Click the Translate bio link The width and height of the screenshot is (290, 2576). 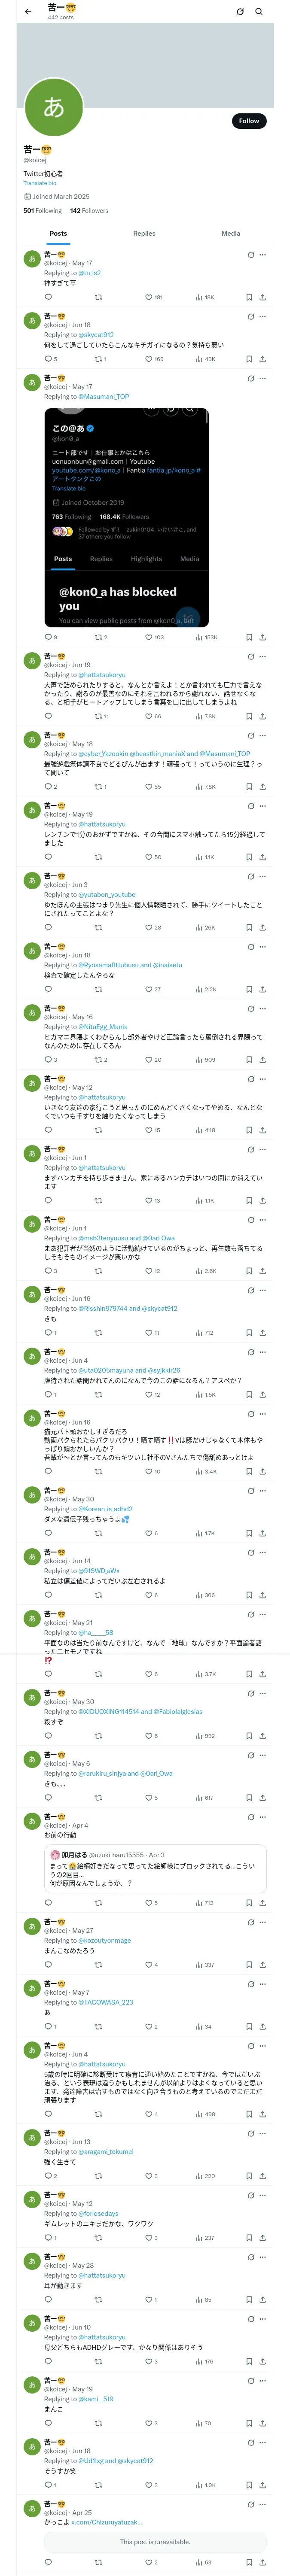click(40, 183)
